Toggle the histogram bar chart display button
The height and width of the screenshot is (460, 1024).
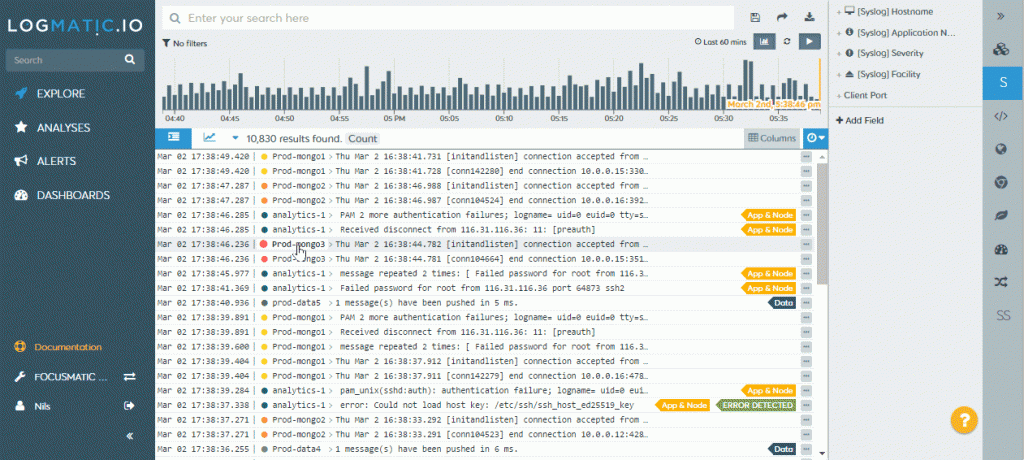[765, 42]
